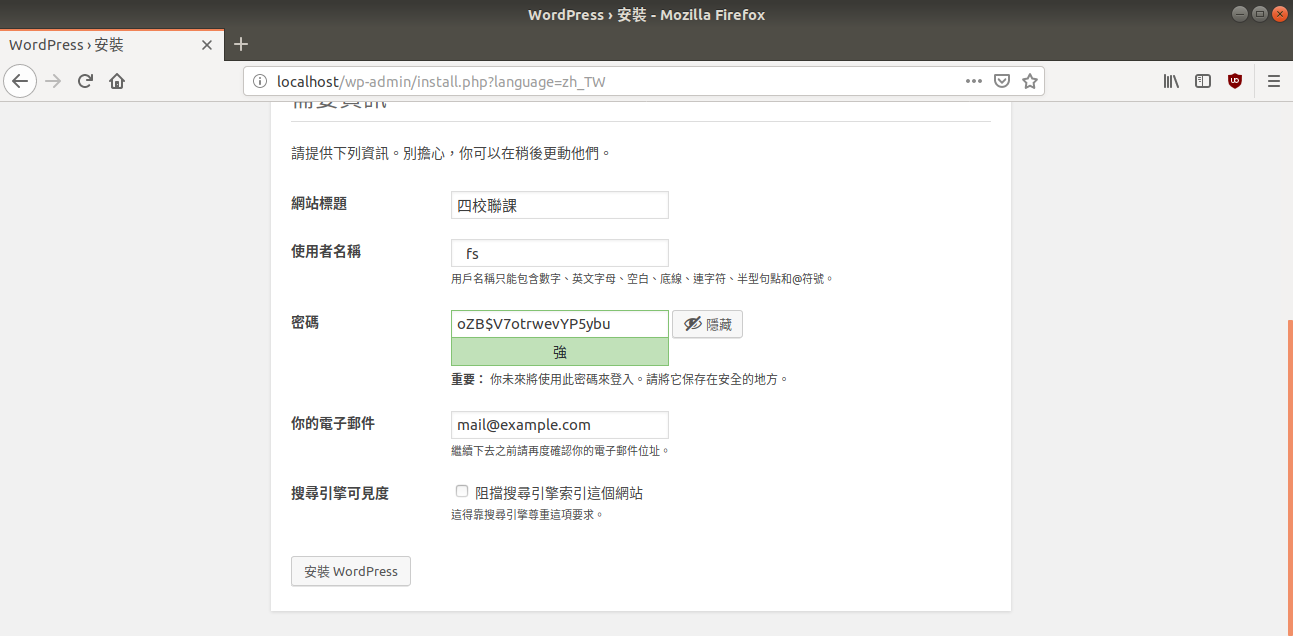Click the 請提供下列資訊 intro sentence

pos(450,154)
